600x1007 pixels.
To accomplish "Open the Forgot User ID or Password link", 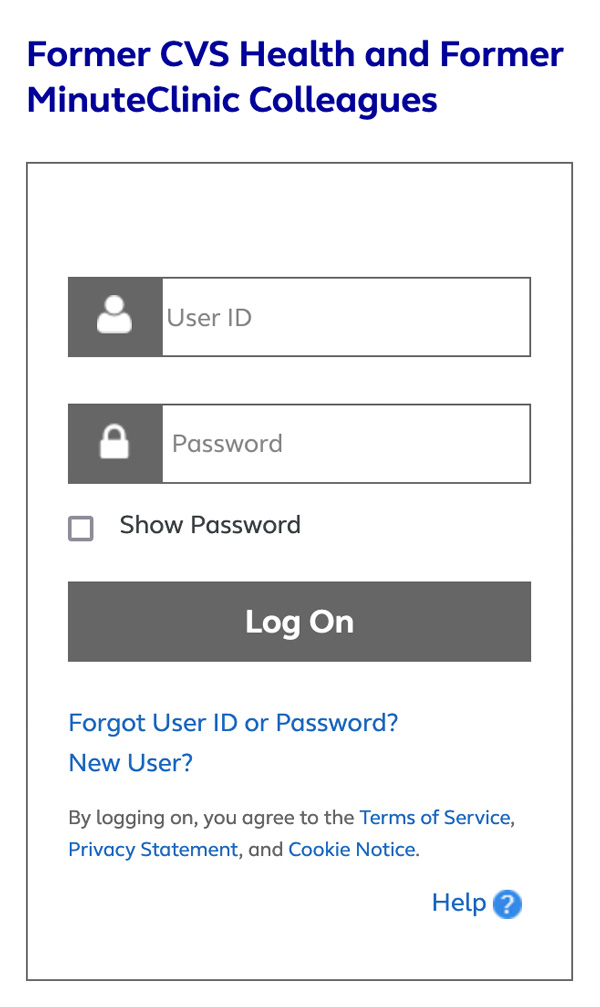I will (233, 723).
